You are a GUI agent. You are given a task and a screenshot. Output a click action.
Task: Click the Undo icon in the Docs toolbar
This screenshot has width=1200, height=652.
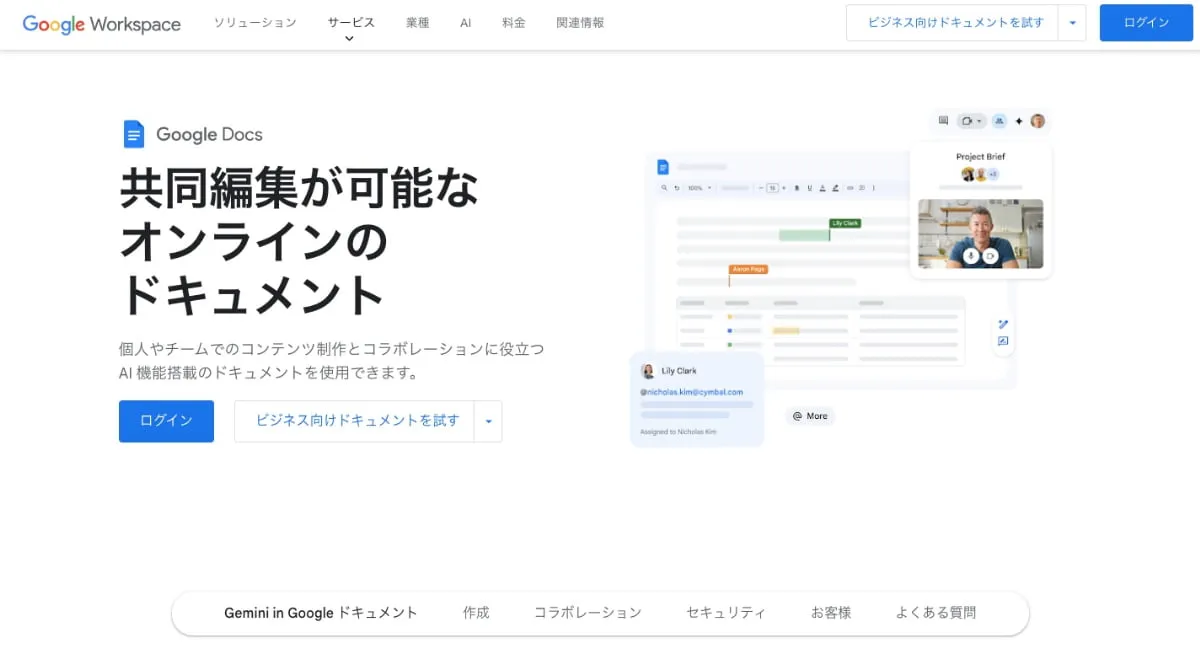click(677, 188)
